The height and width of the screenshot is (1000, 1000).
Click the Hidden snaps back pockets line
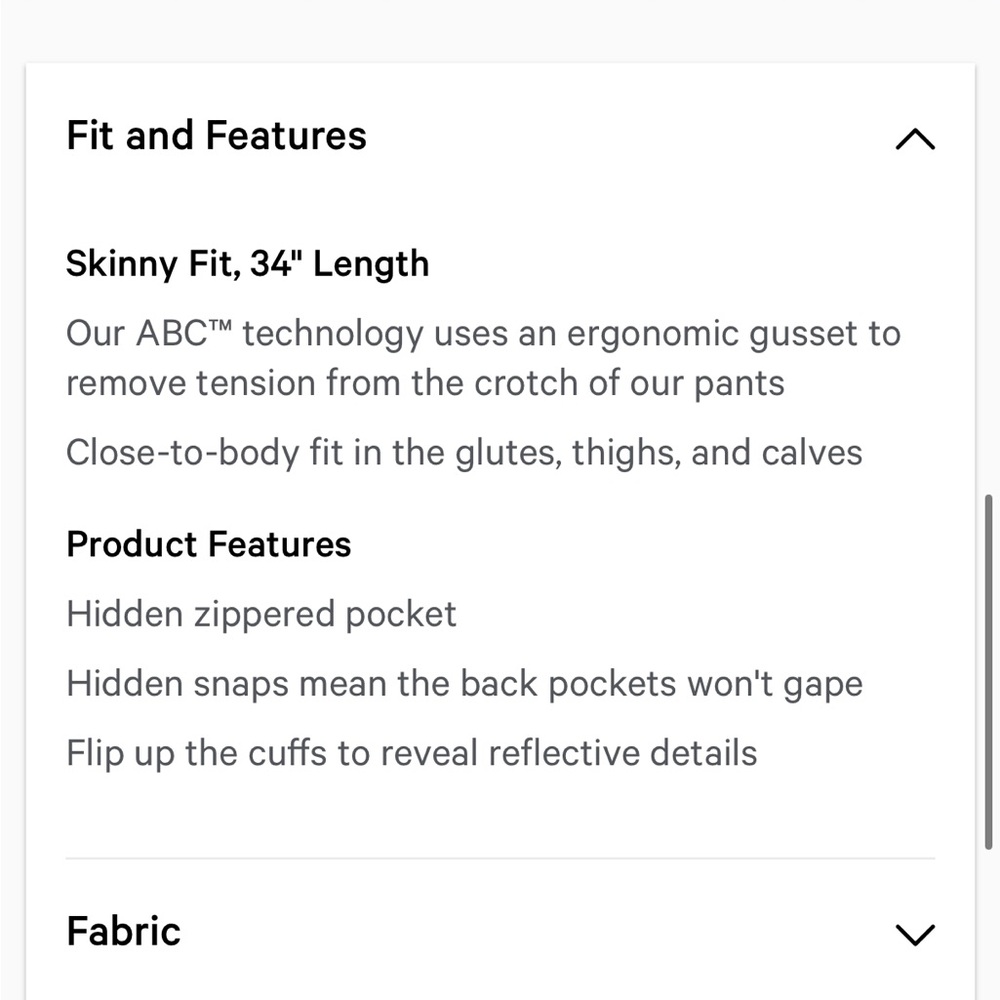pos(464,684)
